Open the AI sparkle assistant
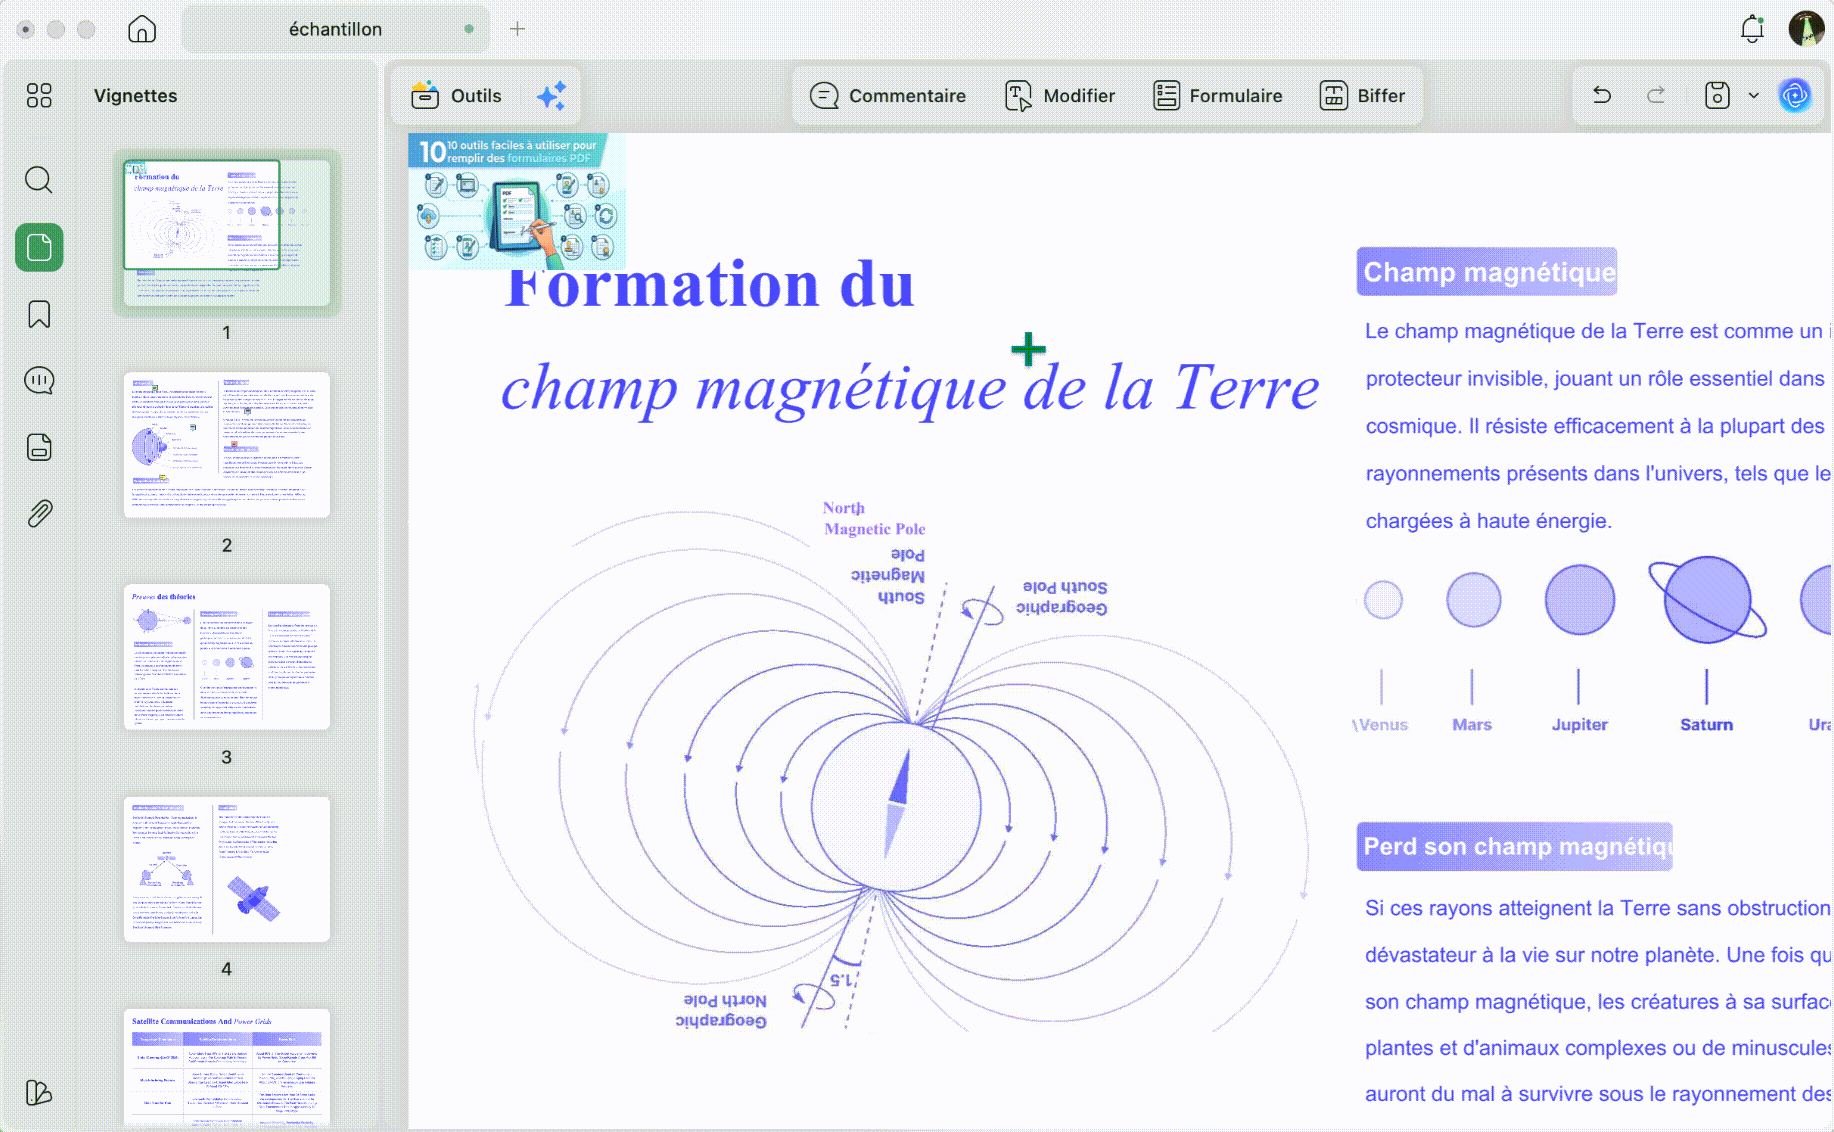This screenshot has width=1834, height=1132. 551,96
